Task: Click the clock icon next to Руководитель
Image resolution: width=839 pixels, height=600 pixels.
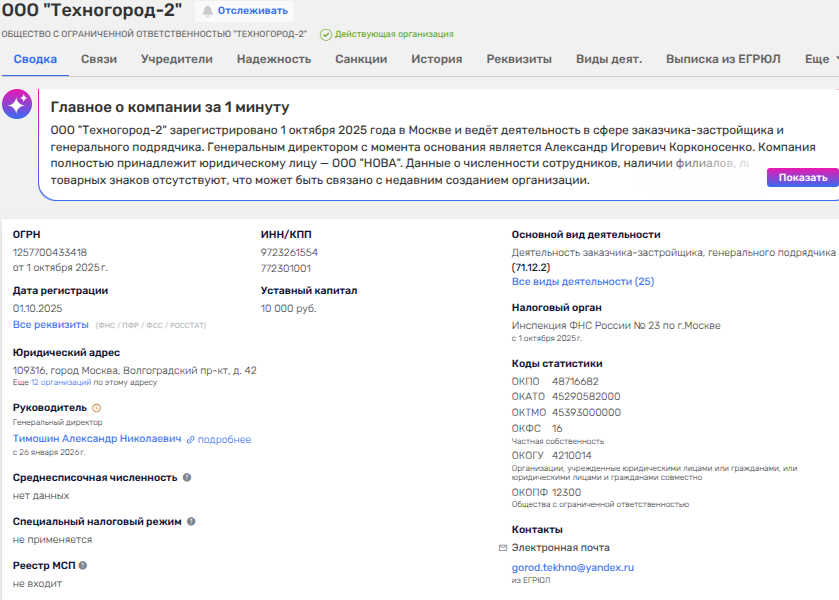Action: [x=97, y=408]
